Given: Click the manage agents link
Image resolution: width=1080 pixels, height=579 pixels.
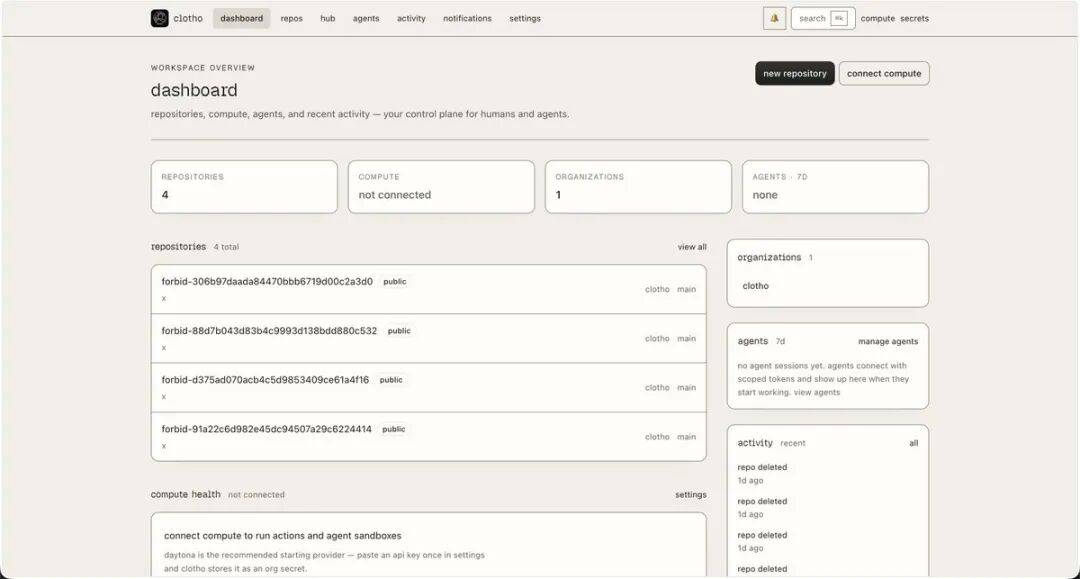Looking at the screenshot, I should tap(888, 341).
